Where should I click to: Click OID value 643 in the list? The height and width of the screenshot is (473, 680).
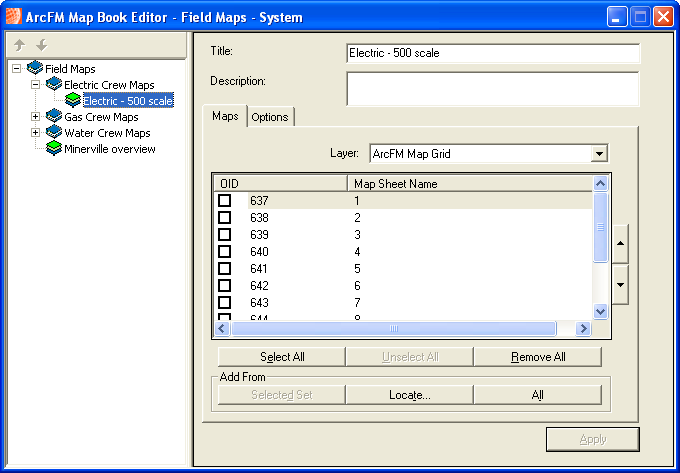click(259, 303)
